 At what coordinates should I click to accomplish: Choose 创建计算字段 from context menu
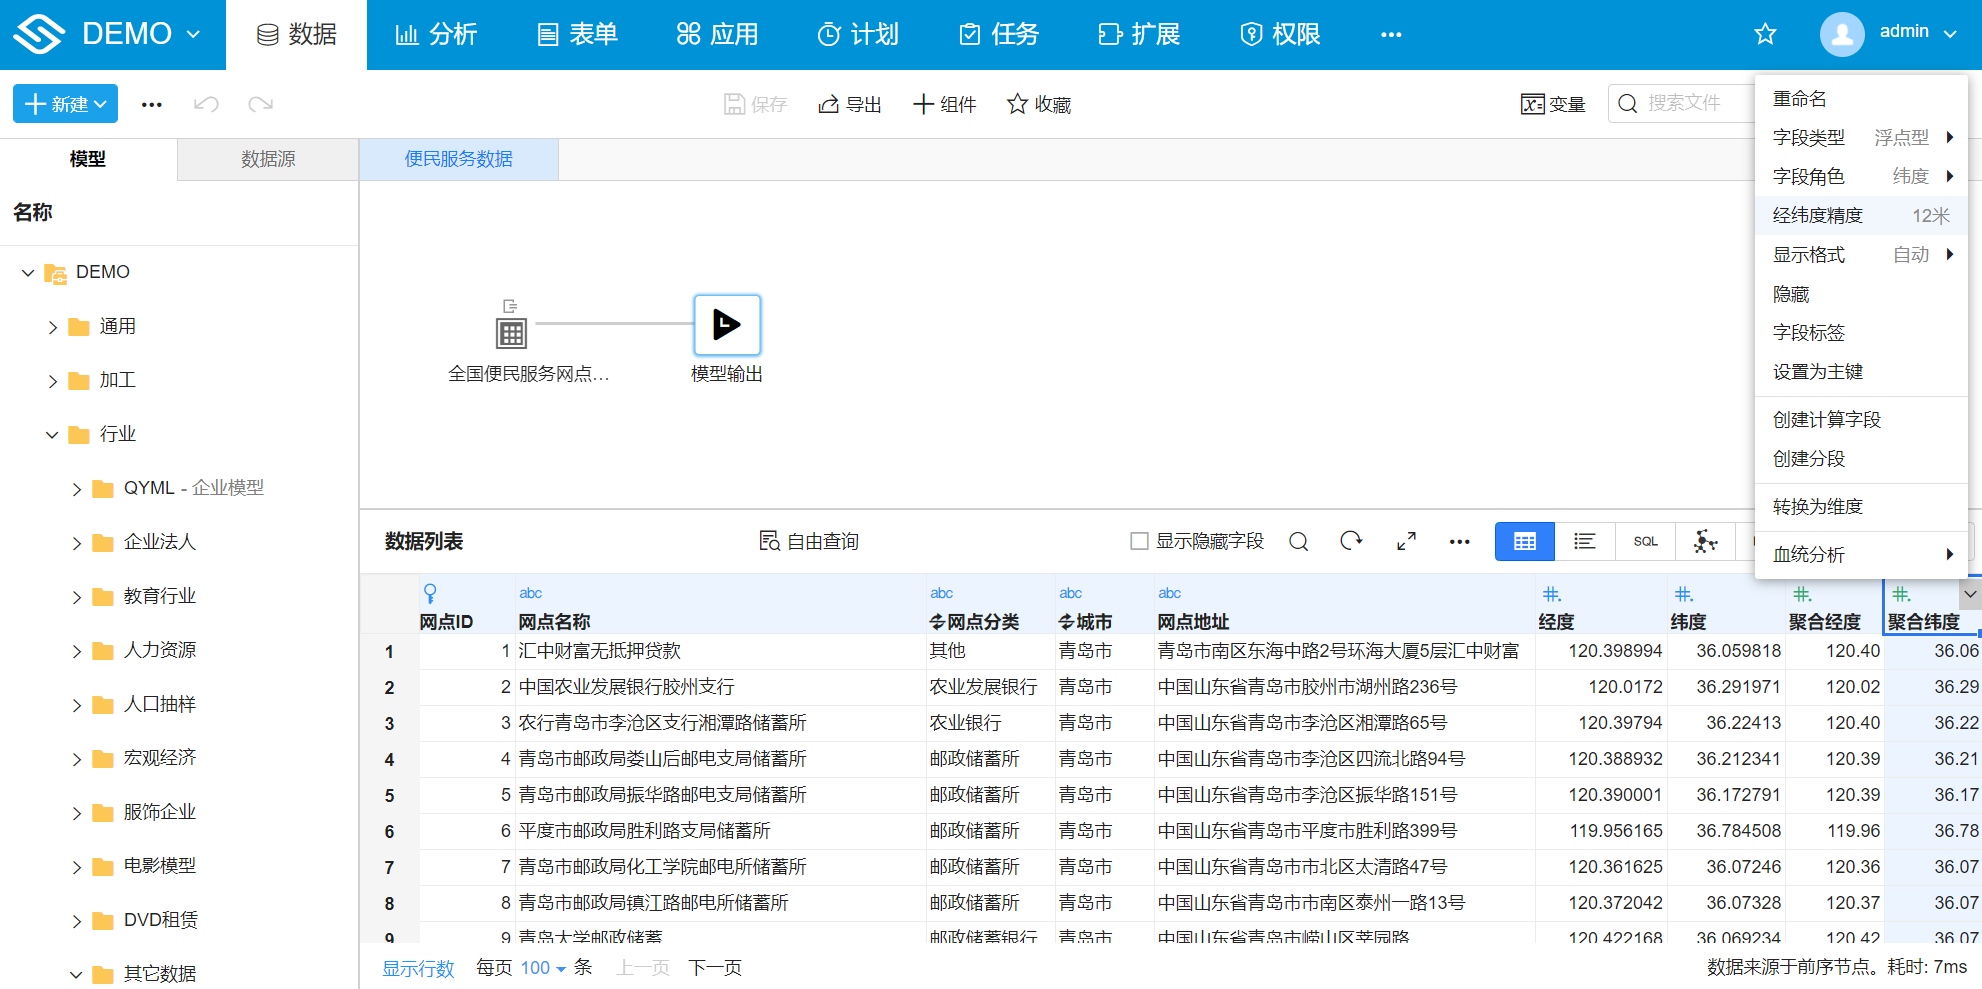pyautogui.click(x=1830, y=419)
